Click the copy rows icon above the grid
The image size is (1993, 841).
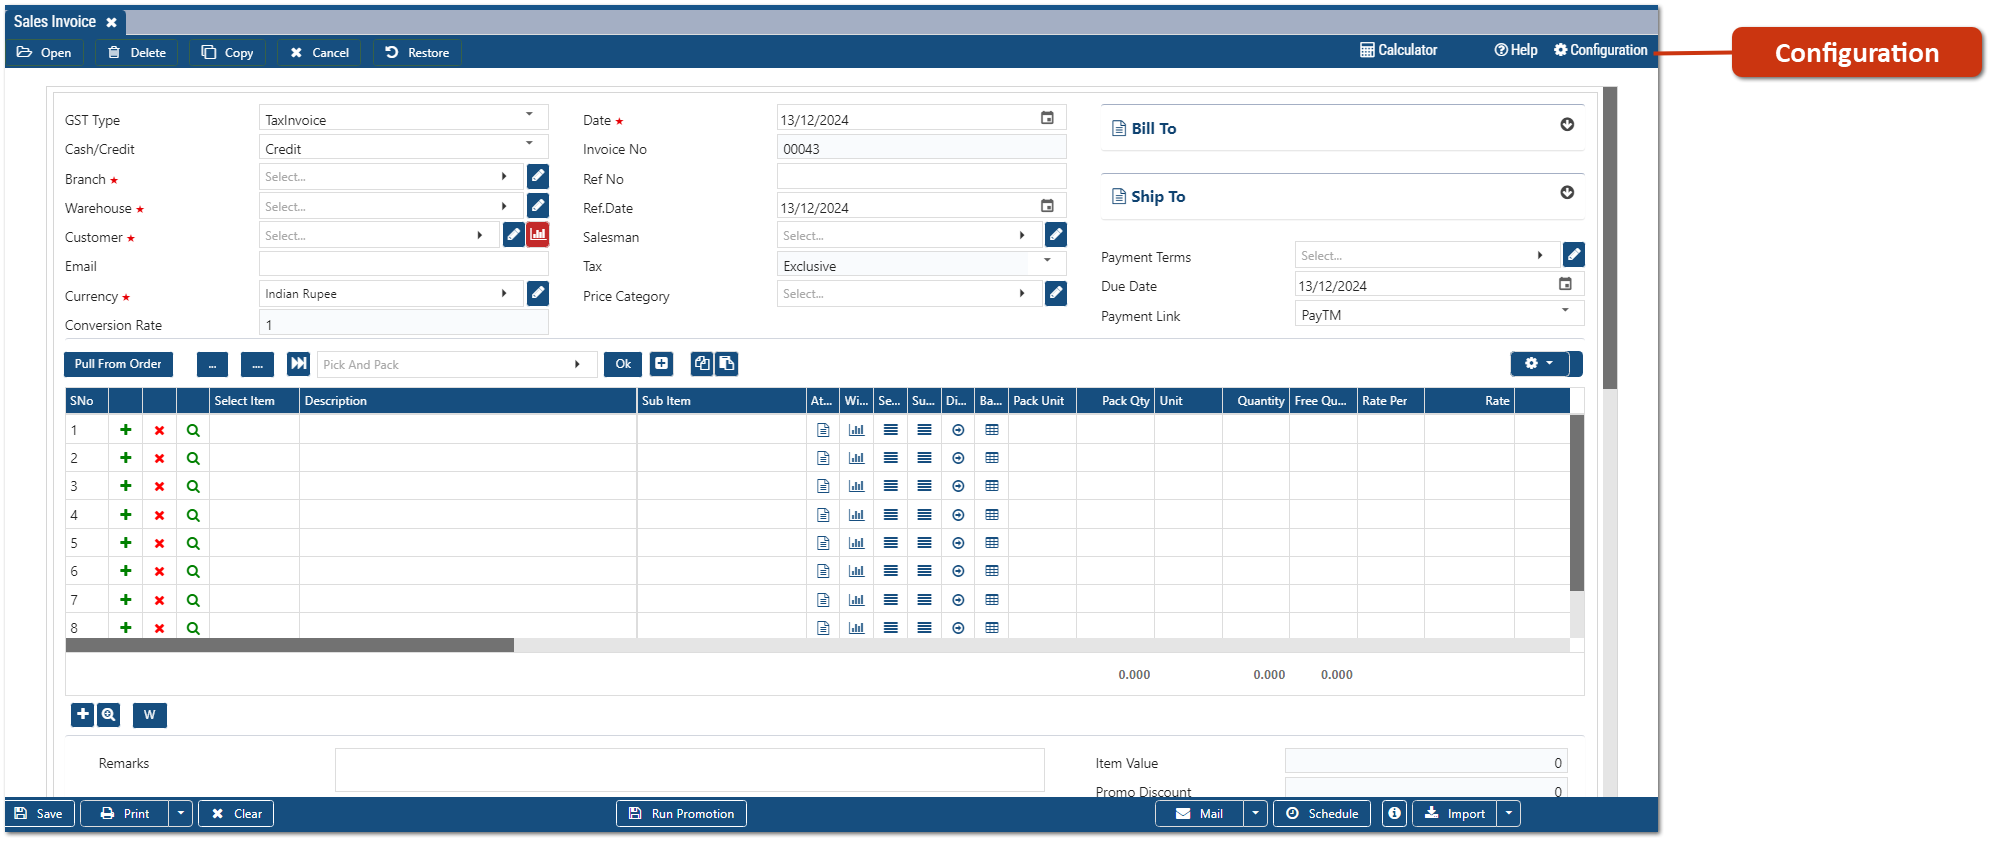pos(702,364)
